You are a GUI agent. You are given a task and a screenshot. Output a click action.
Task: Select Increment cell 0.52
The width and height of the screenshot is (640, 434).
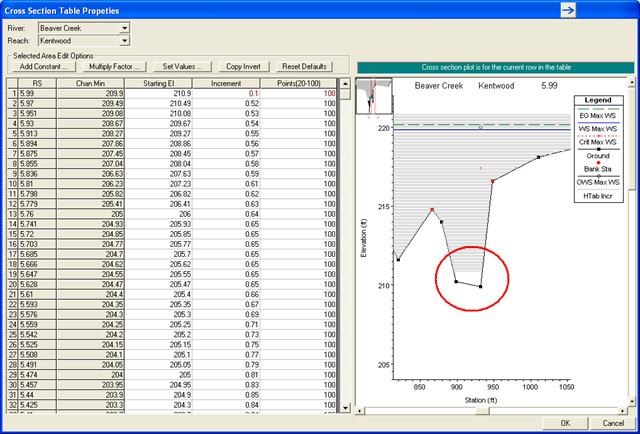pos(226,103)
